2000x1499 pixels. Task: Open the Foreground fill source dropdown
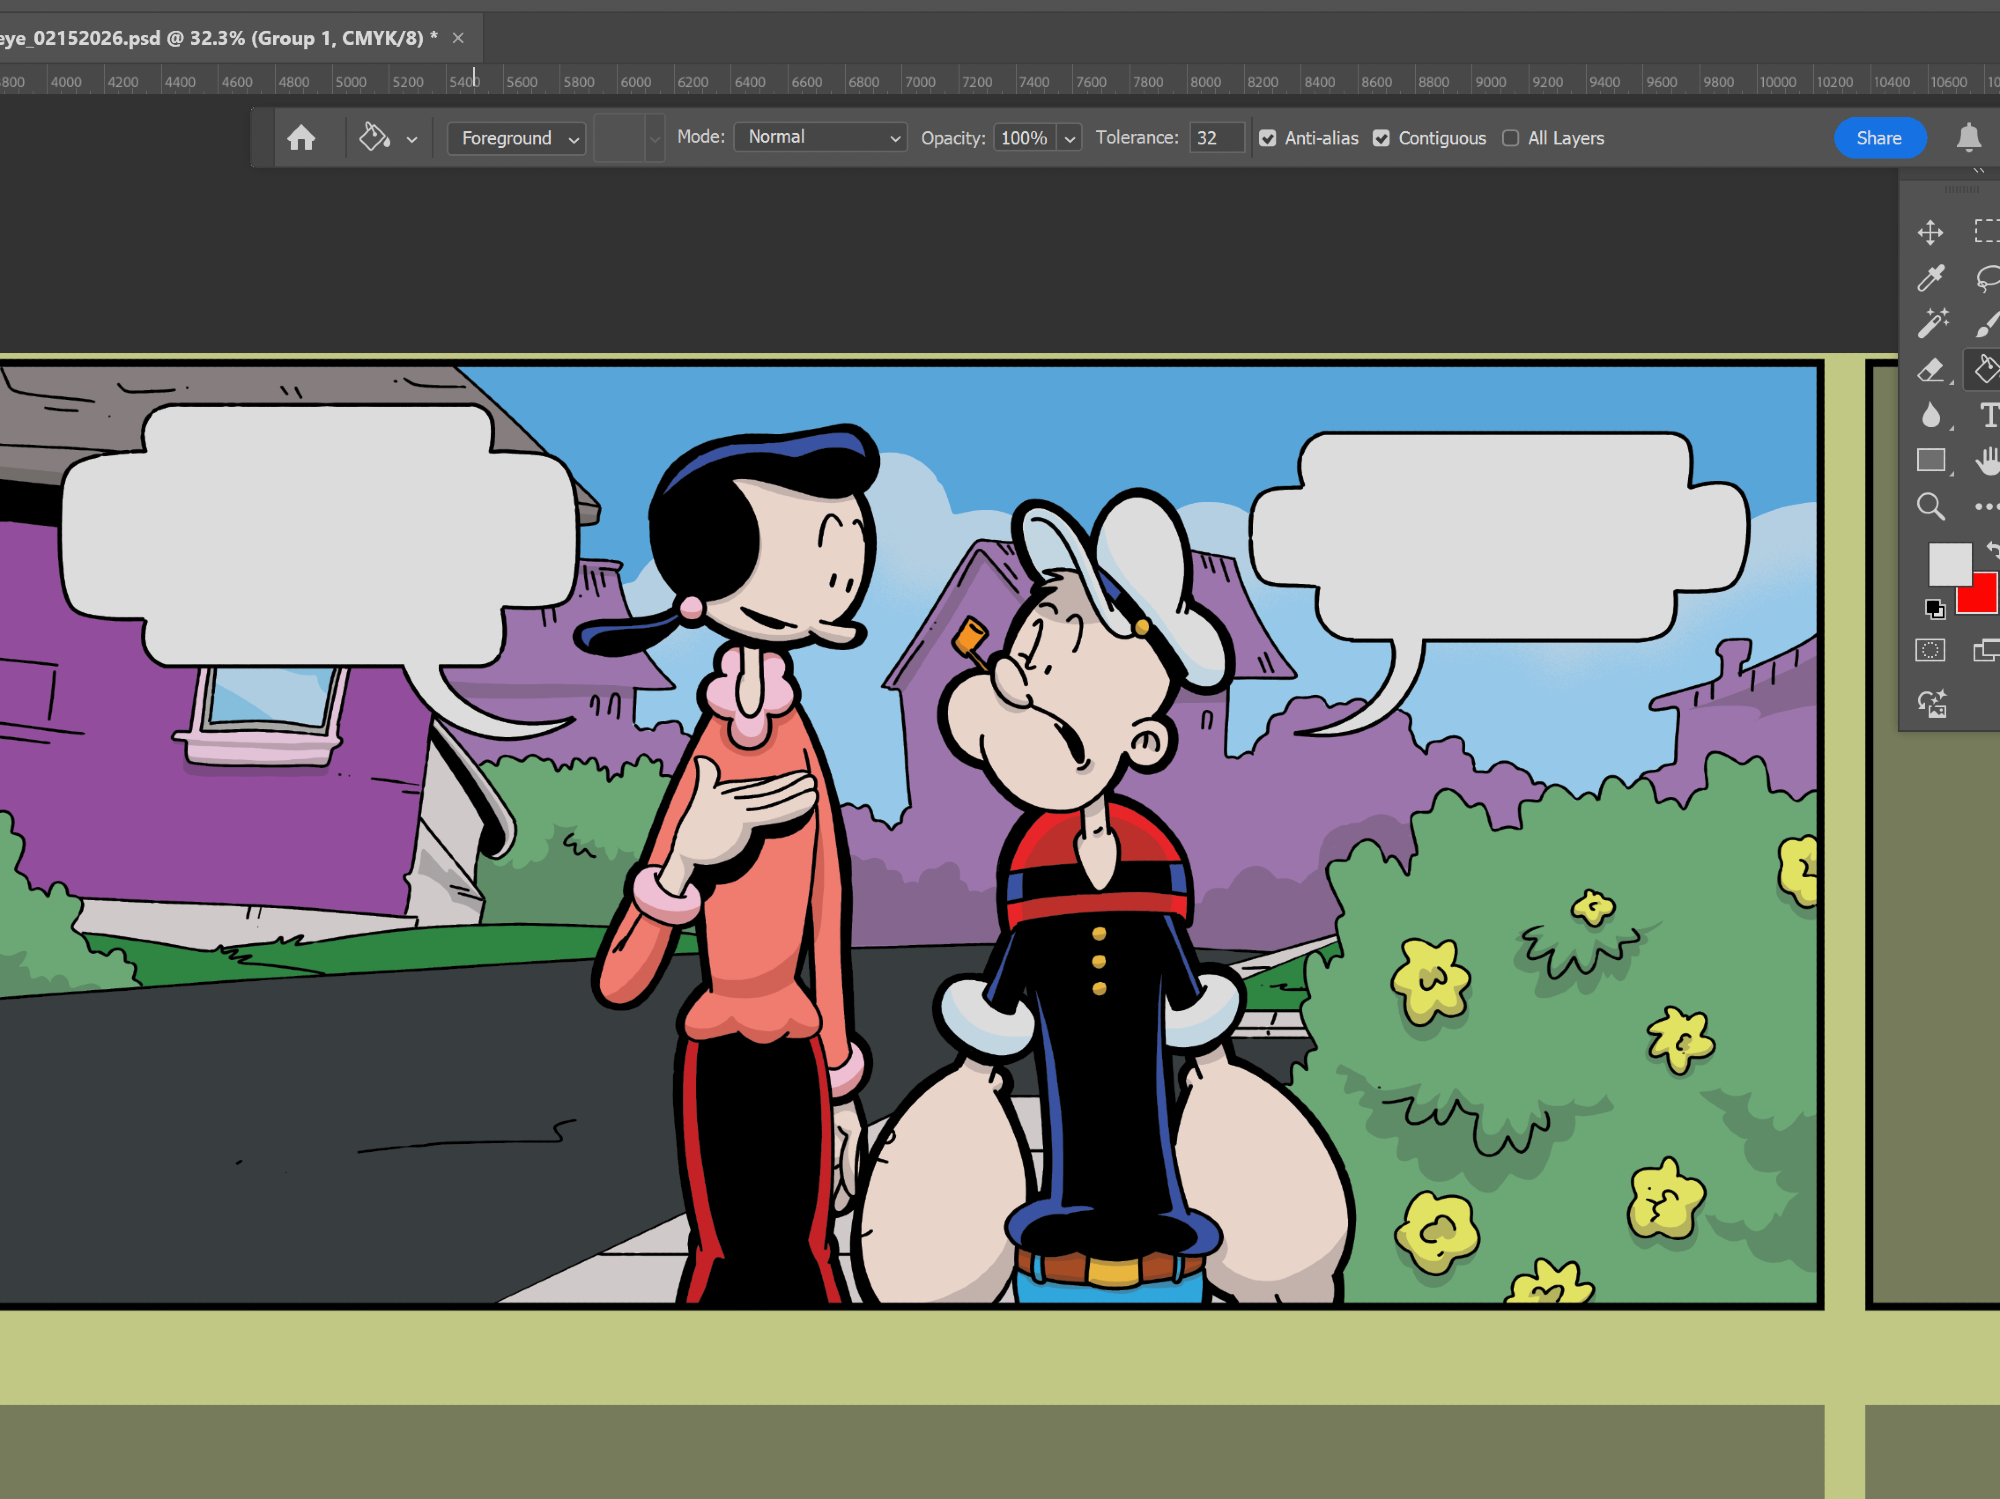tap(516, 138)
